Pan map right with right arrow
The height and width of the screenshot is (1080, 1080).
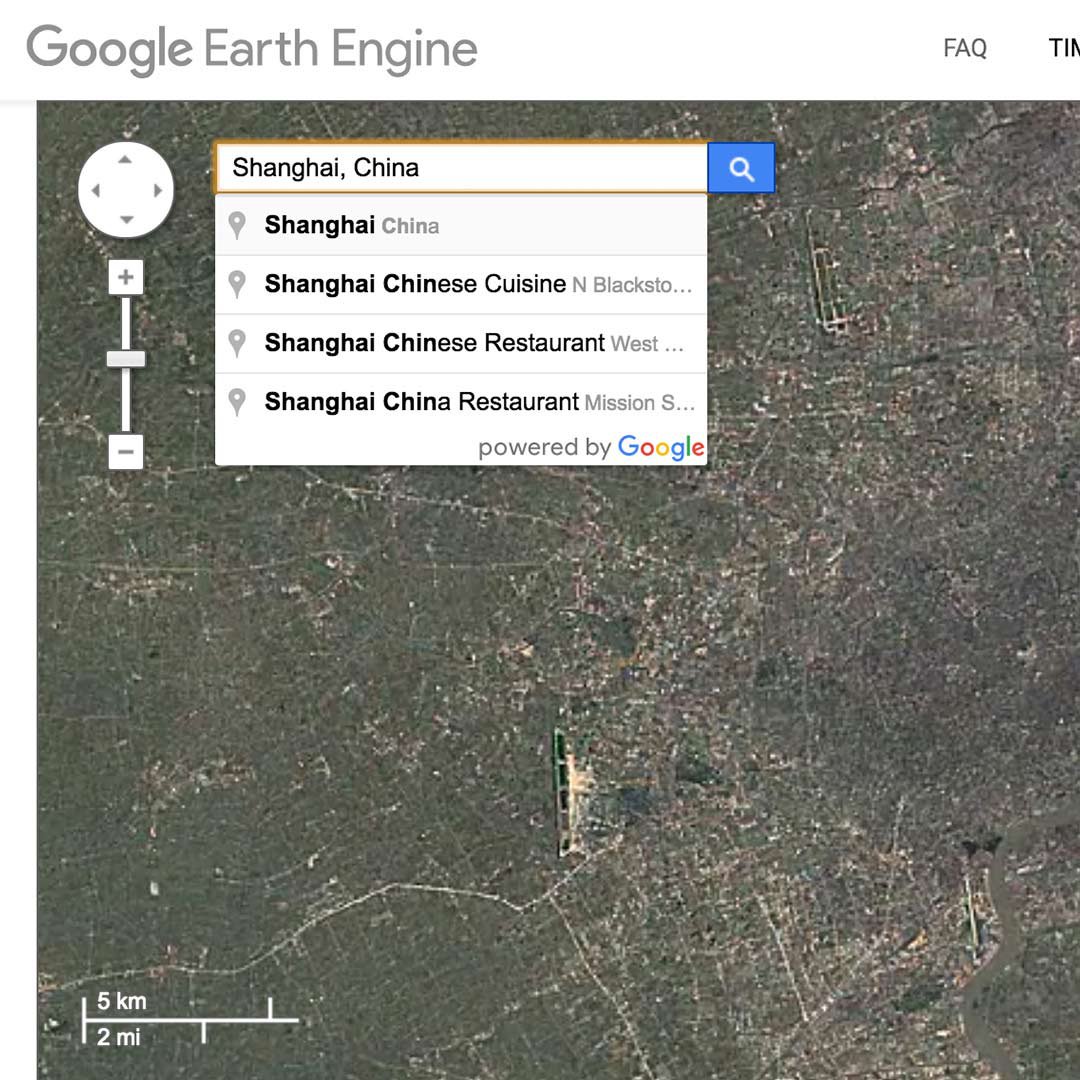158,190
